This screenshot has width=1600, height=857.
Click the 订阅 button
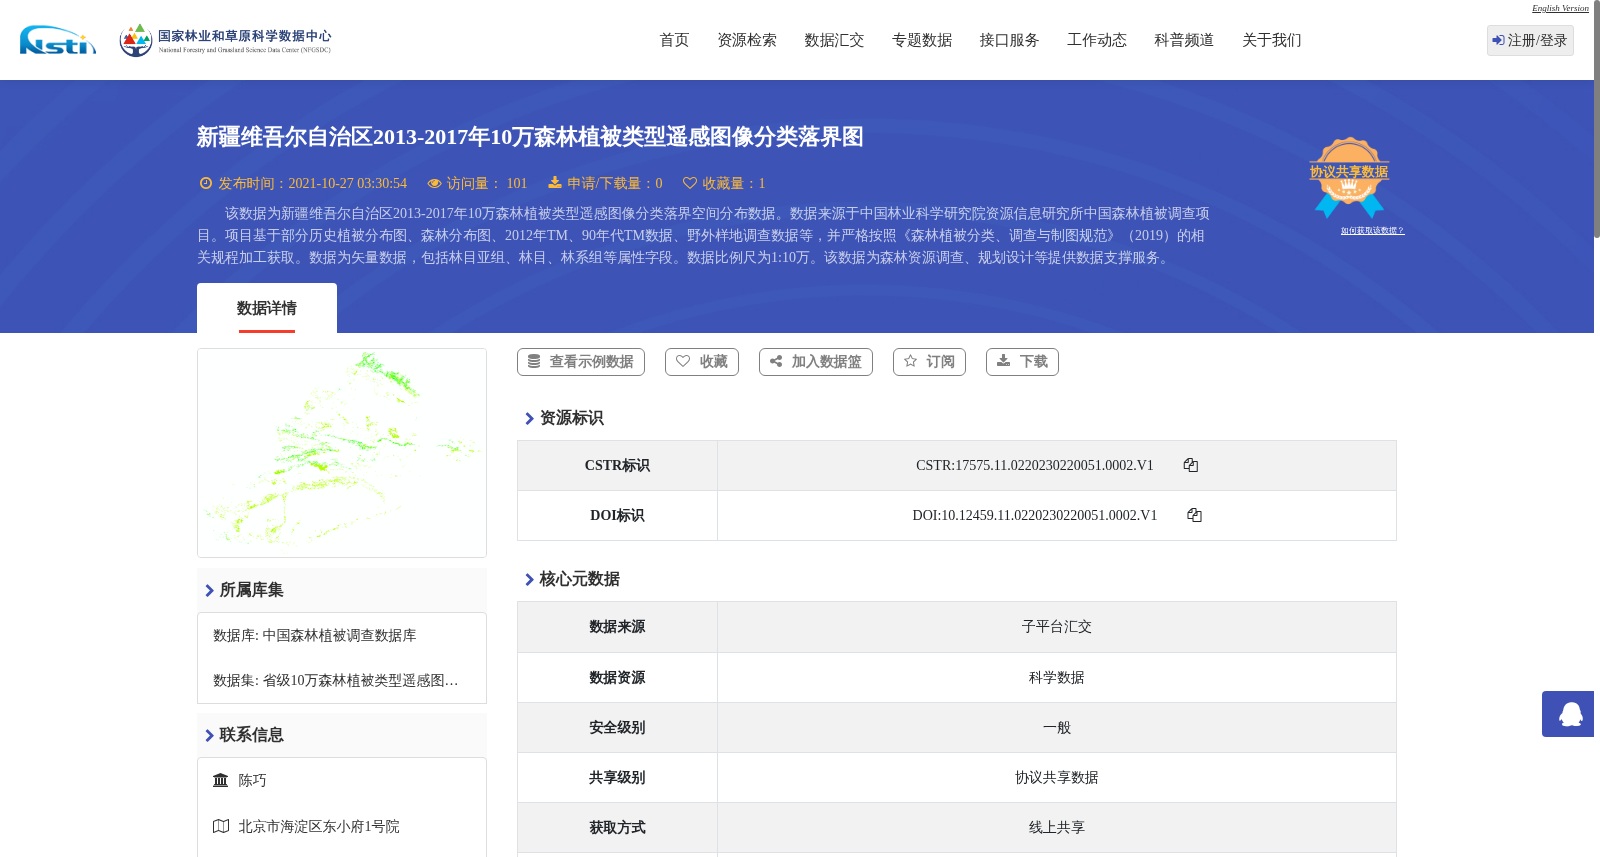(929, 362)
